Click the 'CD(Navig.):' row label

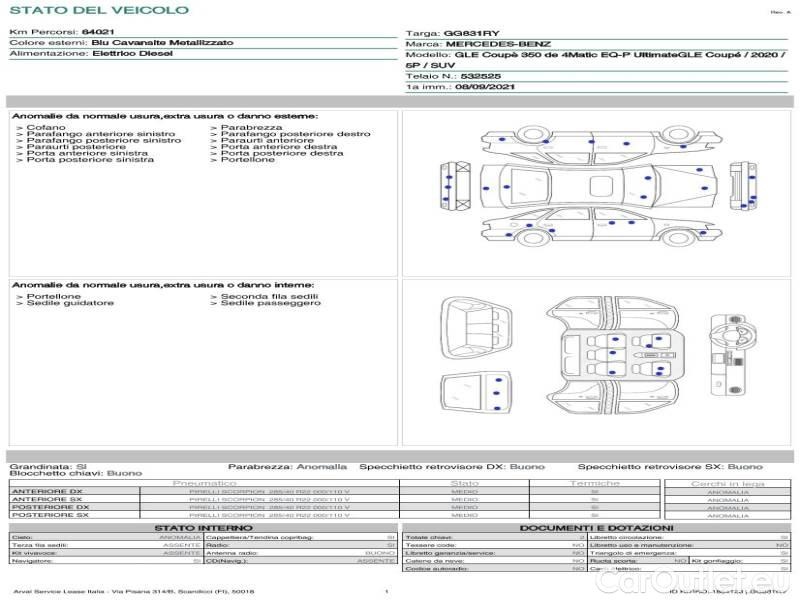(x=226, y=561)
